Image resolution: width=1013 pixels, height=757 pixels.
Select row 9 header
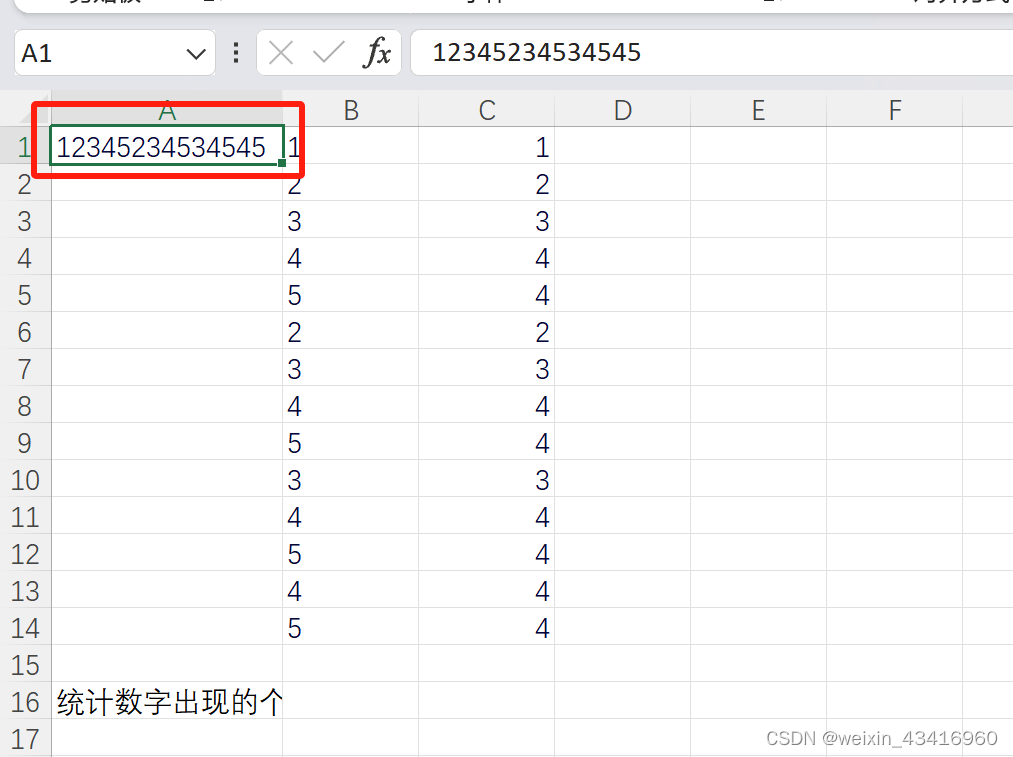[25, 444]
